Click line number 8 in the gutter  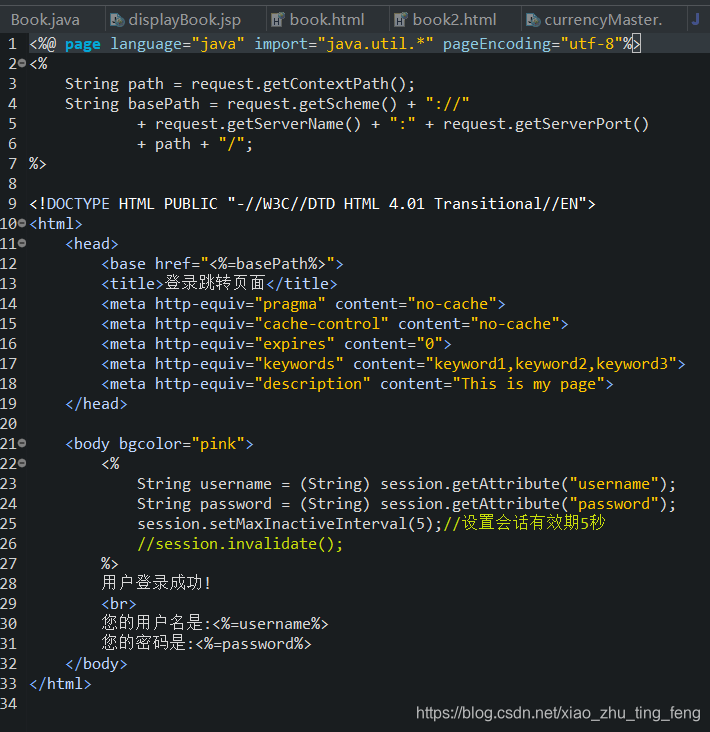13,184
